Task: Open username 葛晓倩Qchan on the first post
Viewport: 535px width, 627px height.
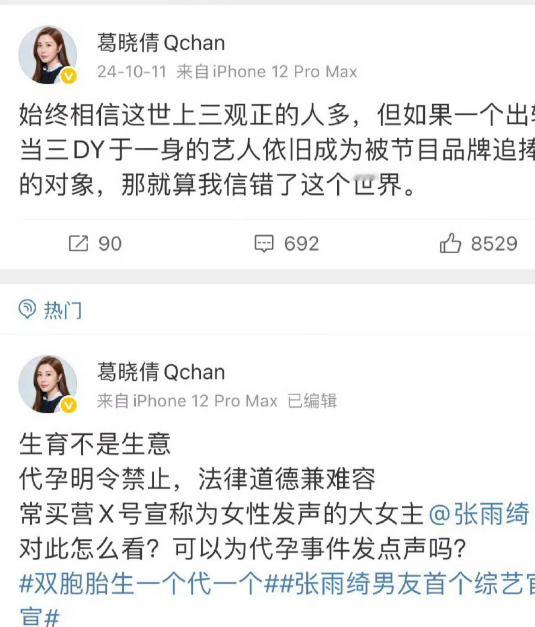Action: pos(161,43)
